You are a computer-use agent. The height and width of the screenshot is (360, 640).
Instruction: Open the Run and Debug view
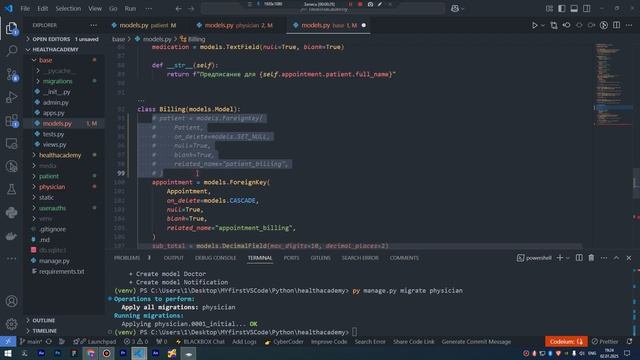pos(11,97)
